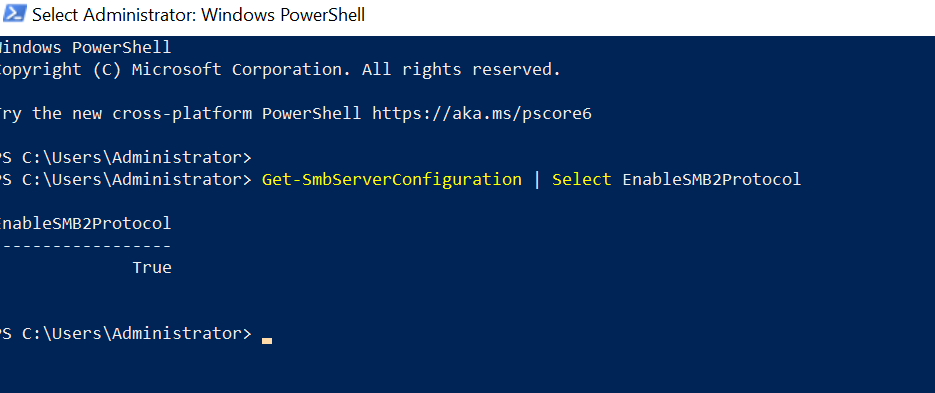This screenshot has width=935, height=393.
Task: Click the word Select in the title bar
Action: (55, 15)
